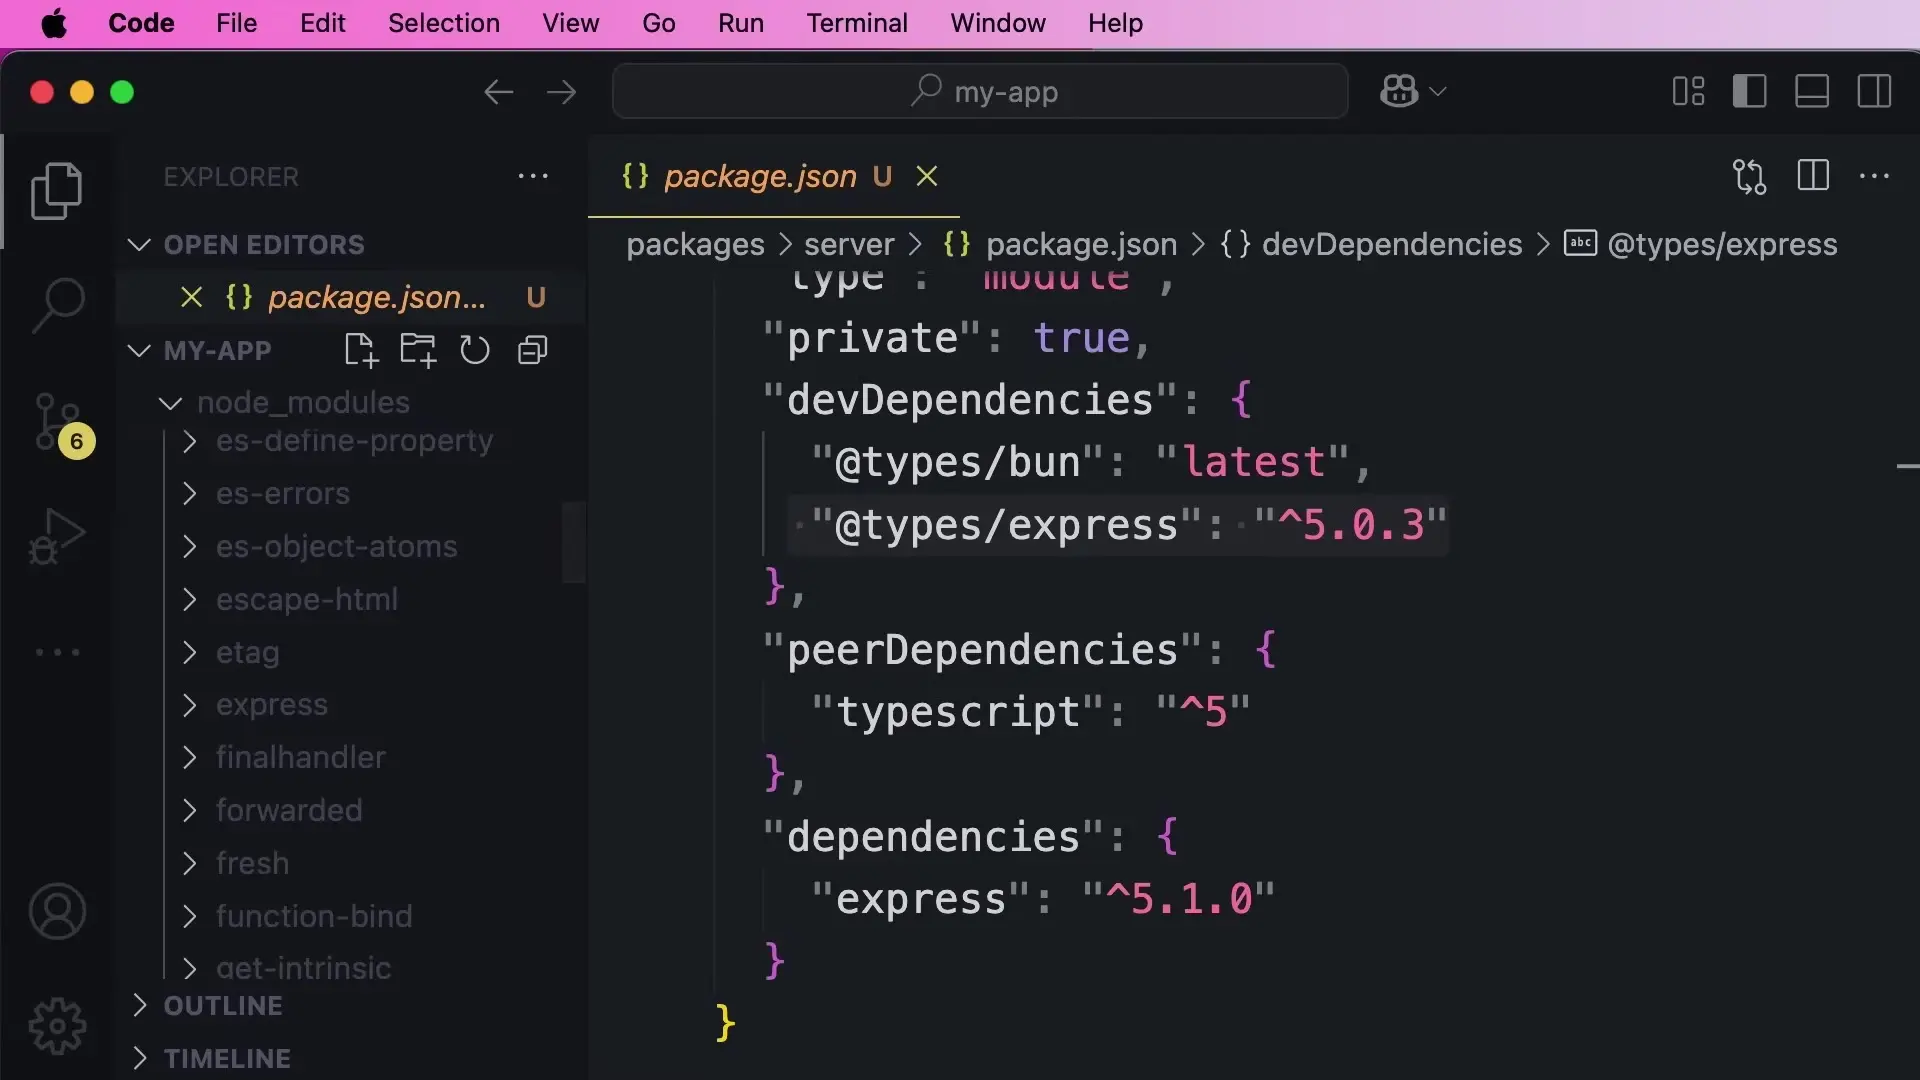Click the my-app command center search field
Screen dimensions: 1920x1080
pos(980,92)
